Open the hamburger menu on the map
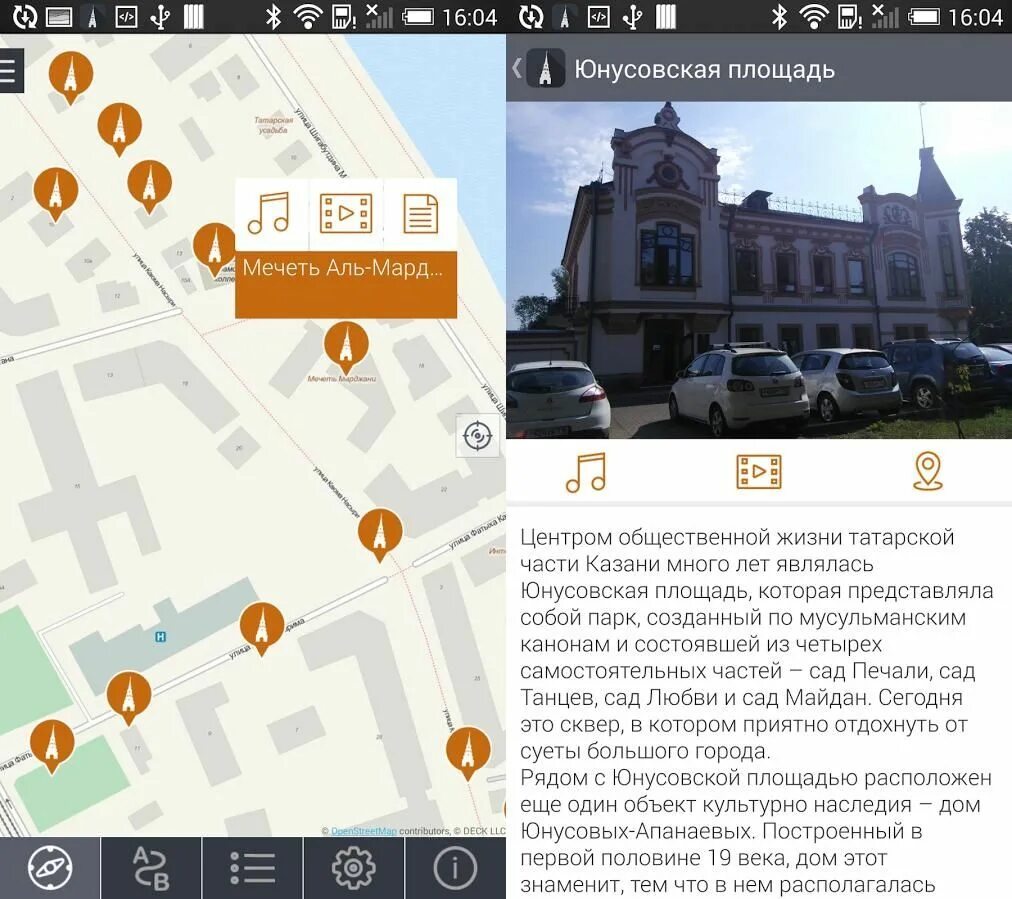The image size is (1012, 899). coord(9,70)
